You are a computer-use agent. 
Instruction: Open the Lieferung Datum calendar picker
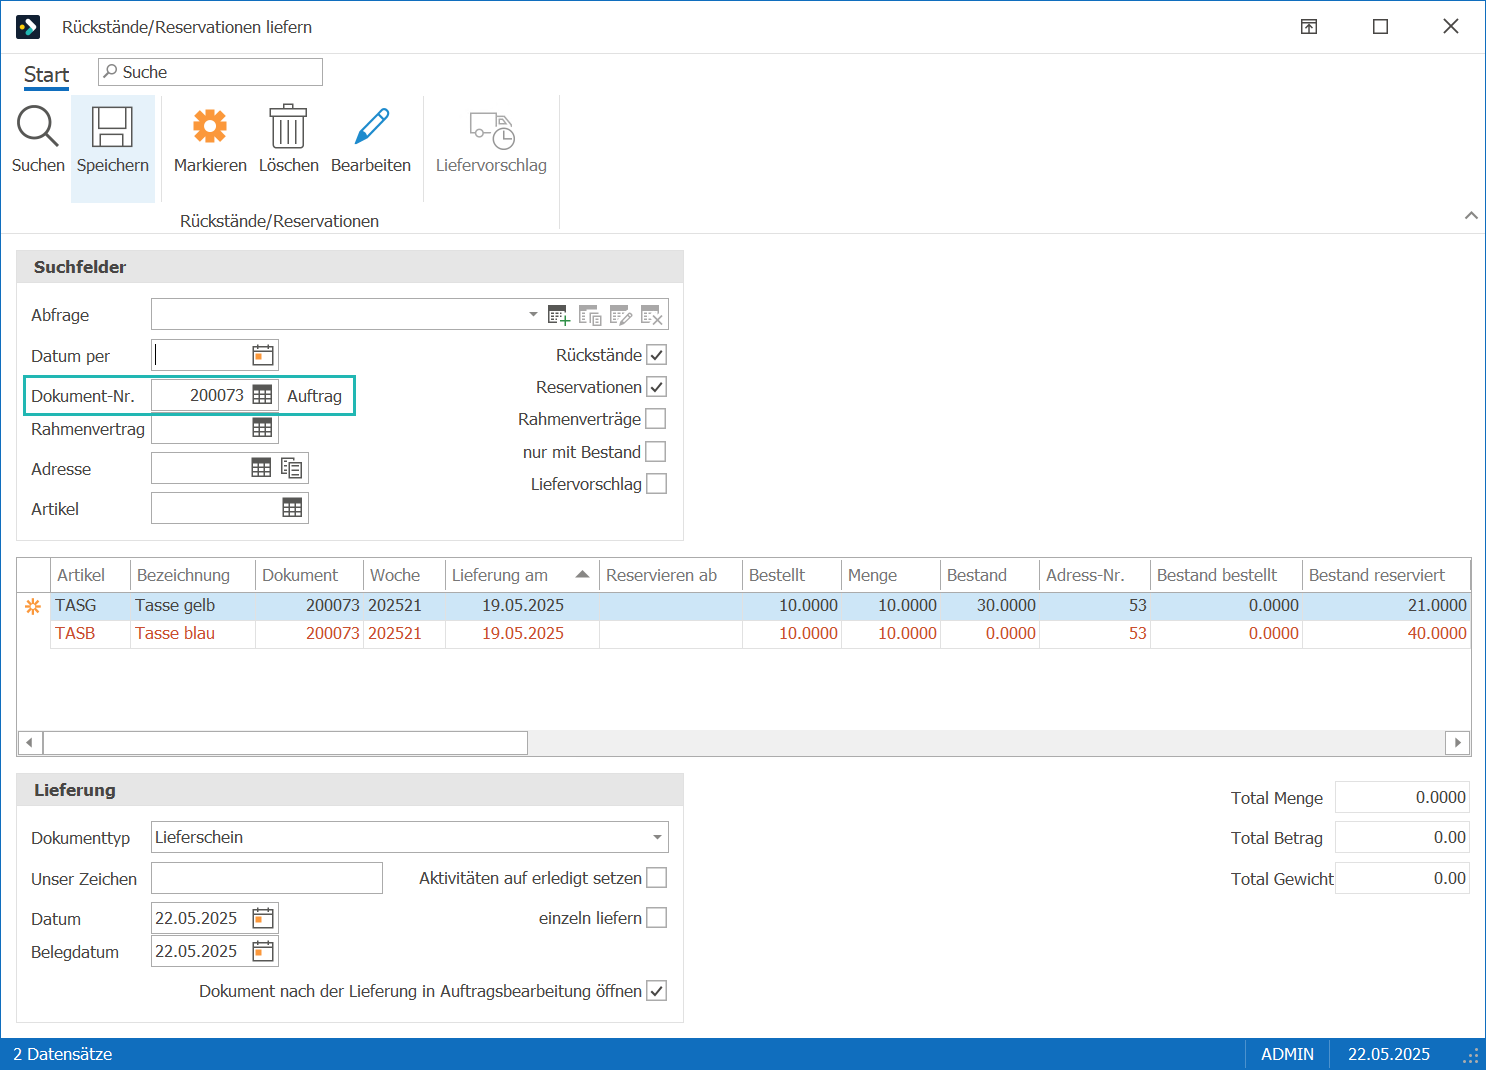click(263, 918)
